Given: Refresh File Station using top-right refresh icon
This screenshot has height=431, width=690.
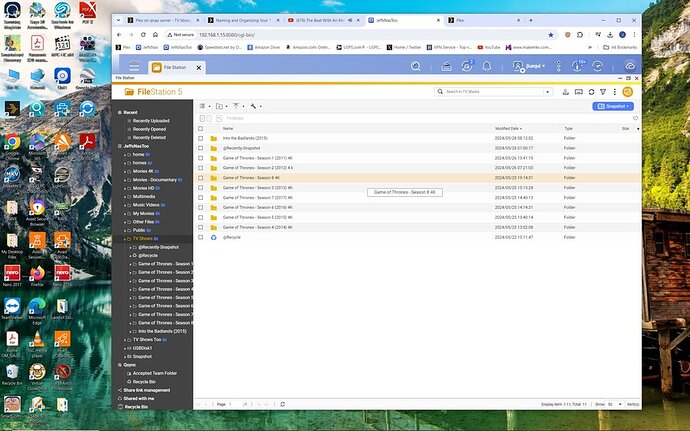Looking at the screenshot, I should coord(591,92).
